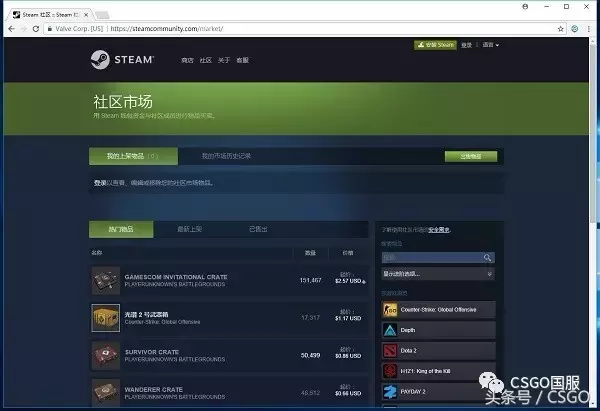The image size is (600, 411).
Task: Close the Steam browser tab
Action: 86,15
